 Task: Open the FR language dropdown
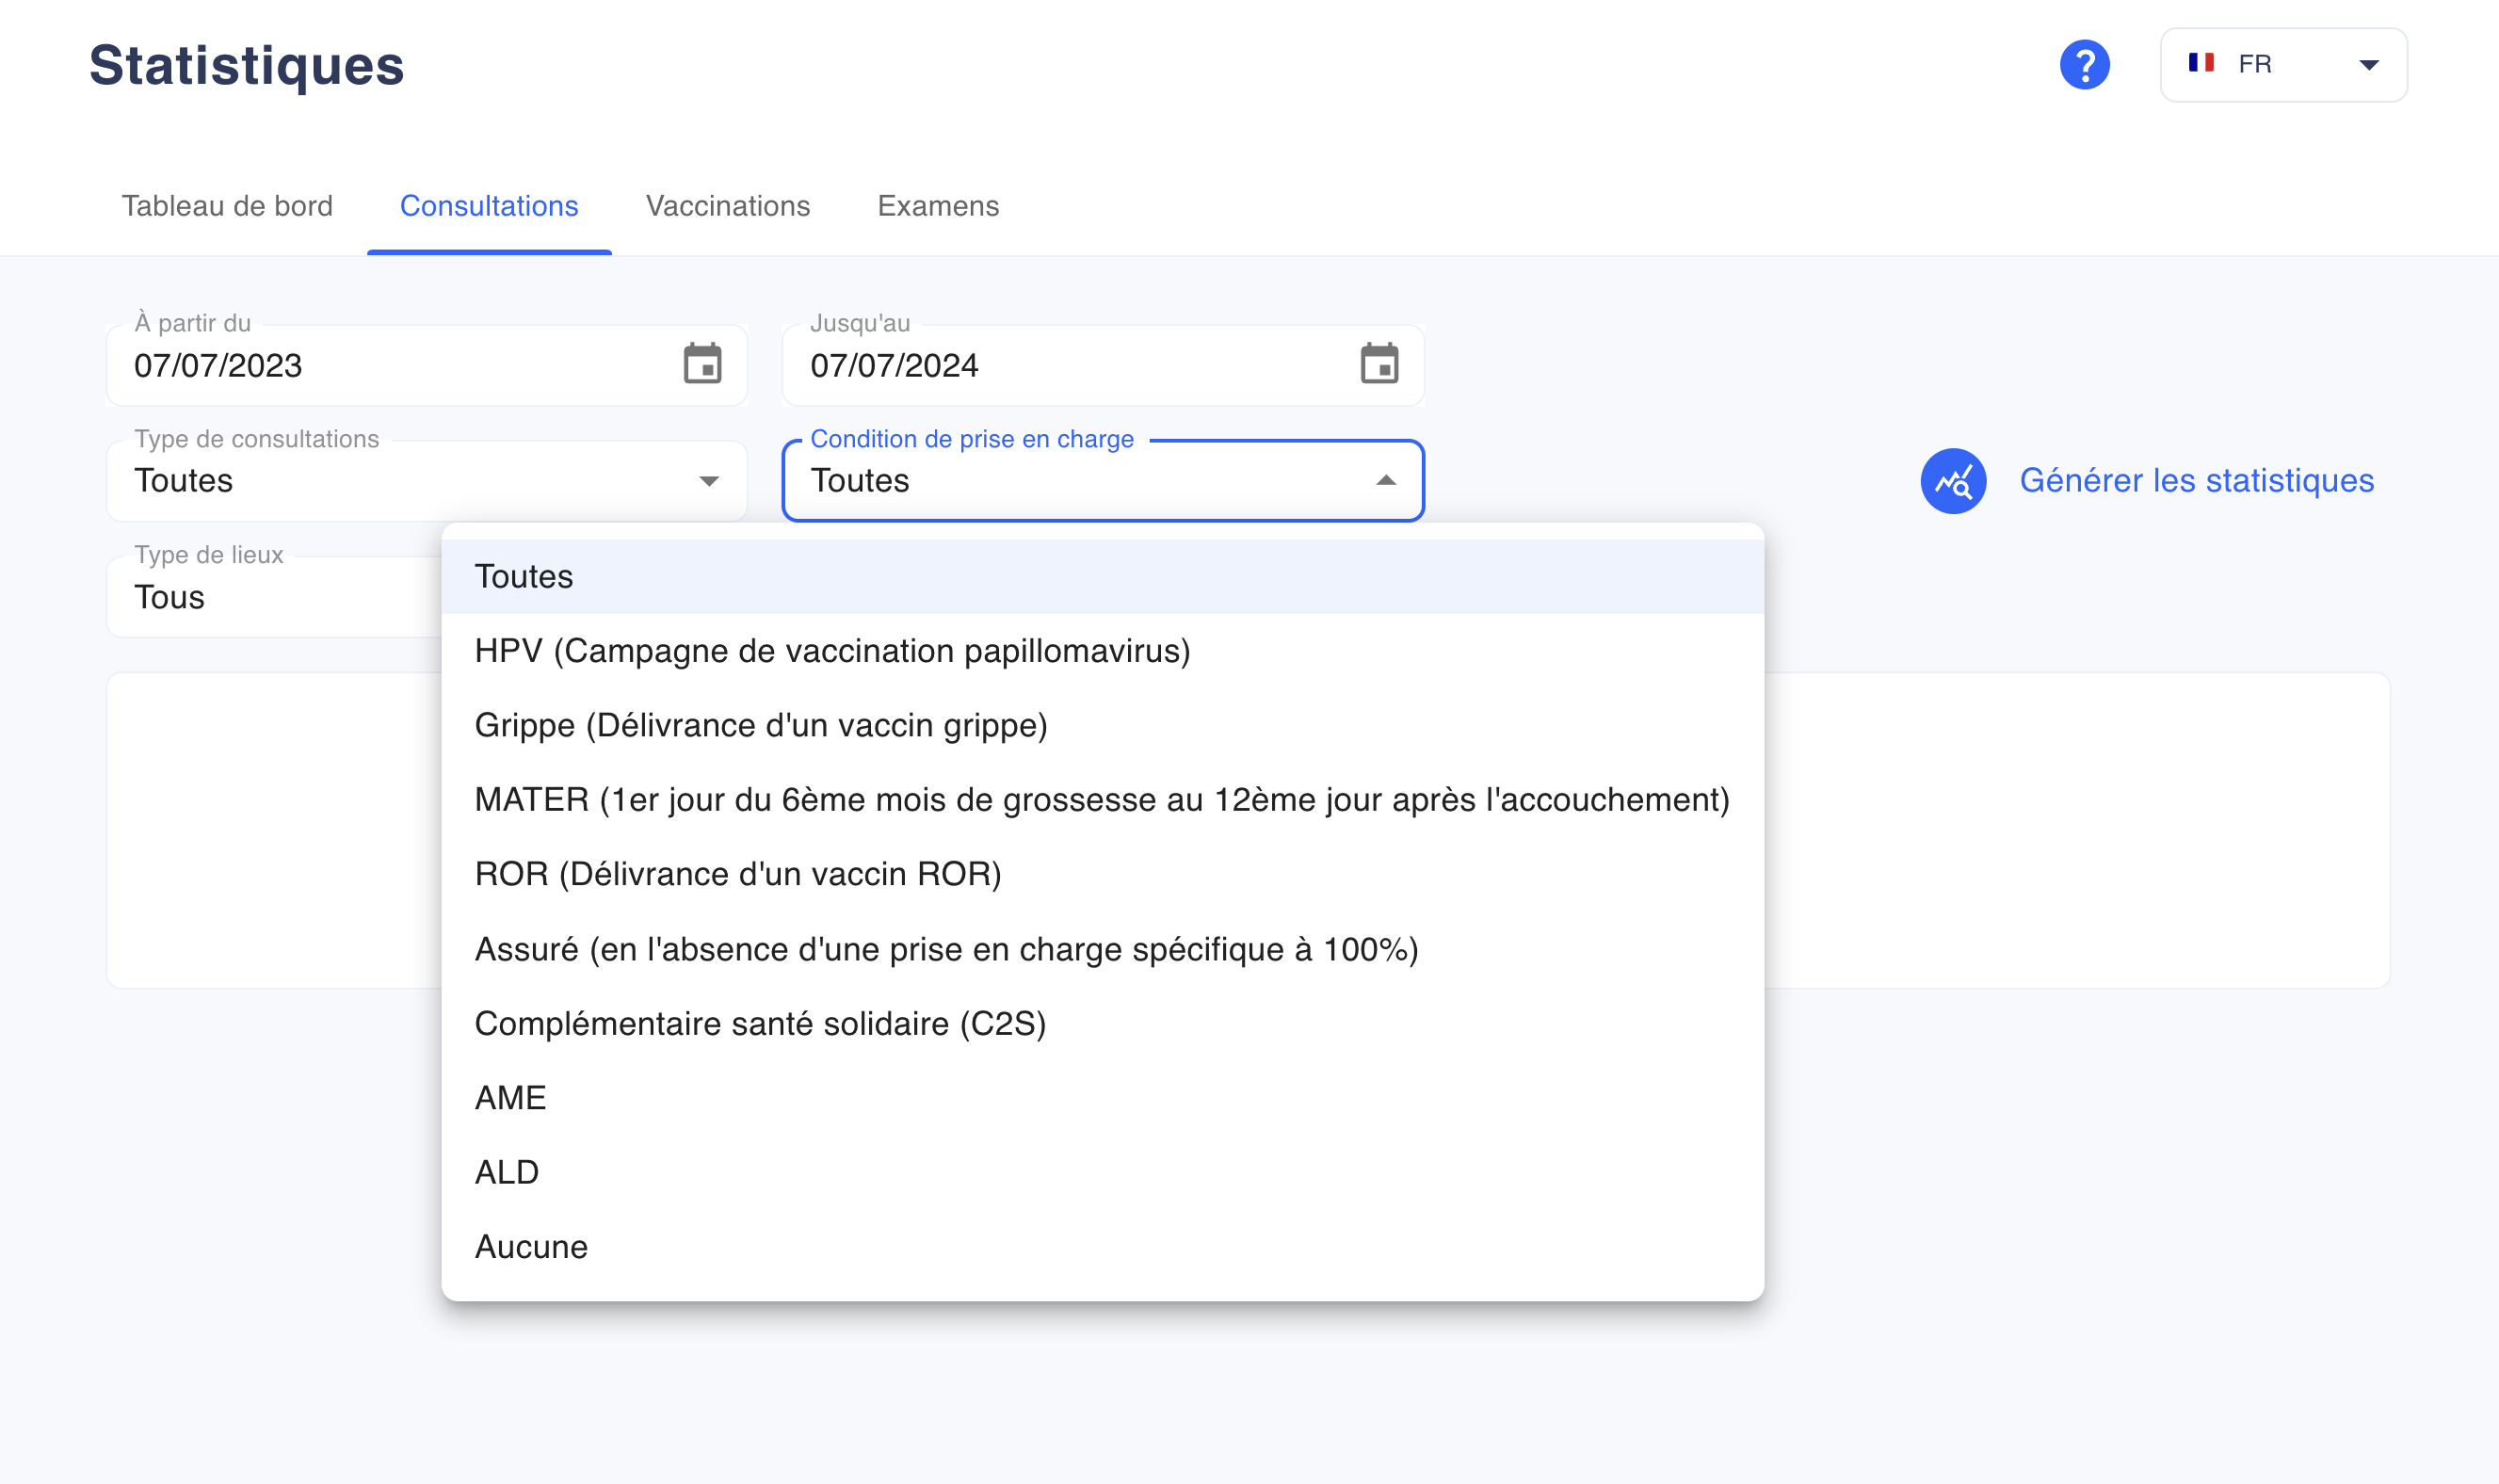[2283, 65]
